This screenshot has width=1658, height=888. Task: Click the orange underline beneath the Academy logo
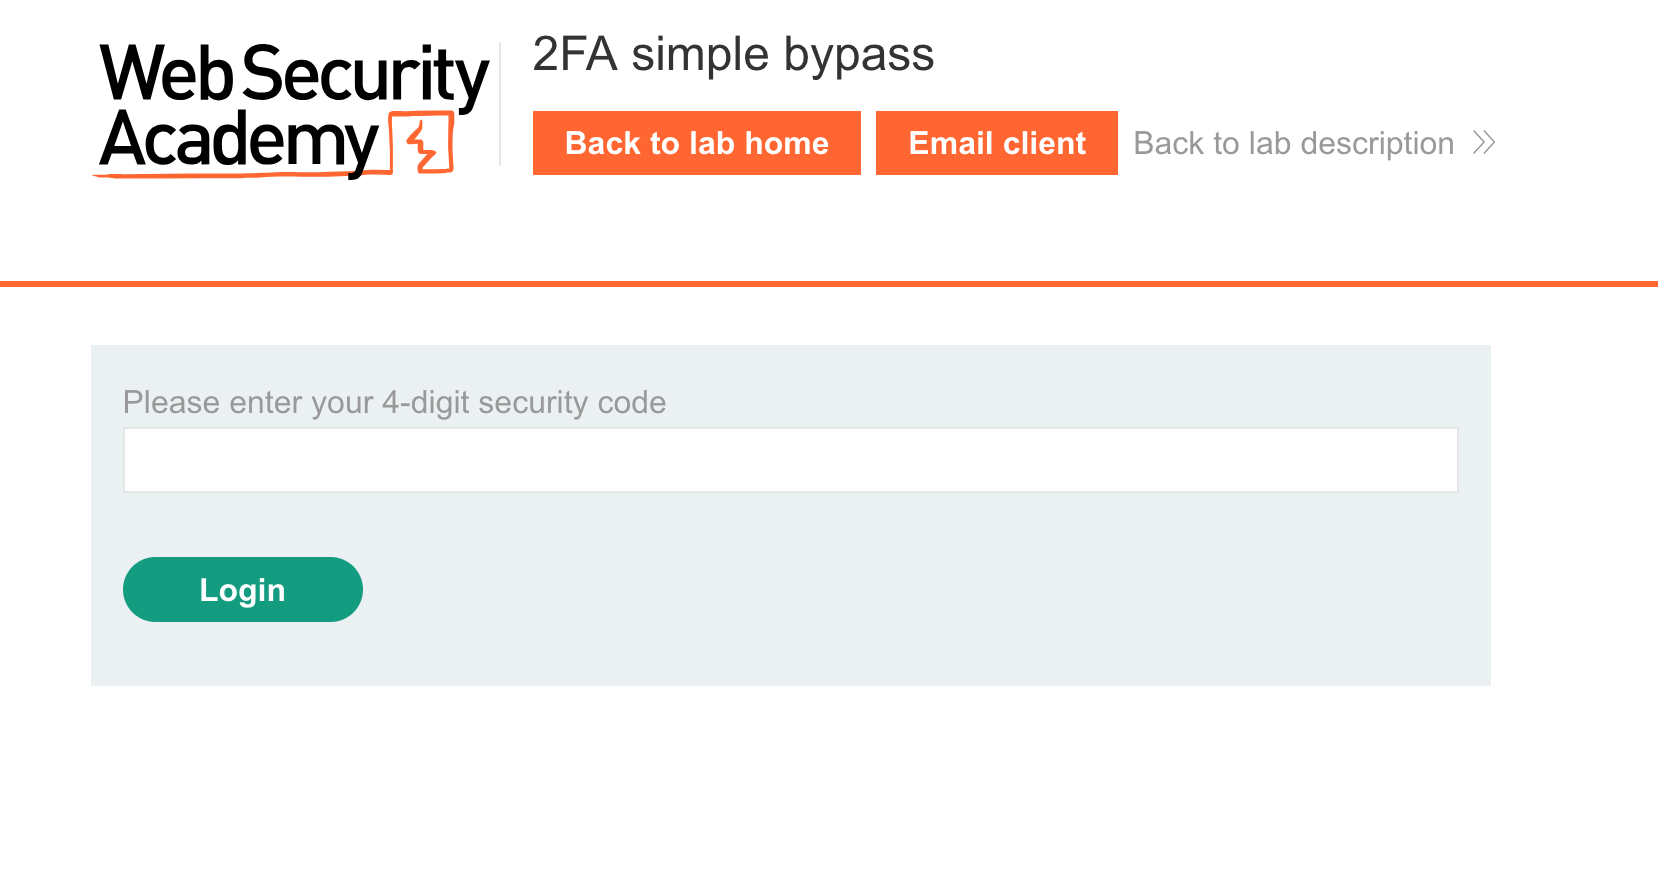[240, 176]
